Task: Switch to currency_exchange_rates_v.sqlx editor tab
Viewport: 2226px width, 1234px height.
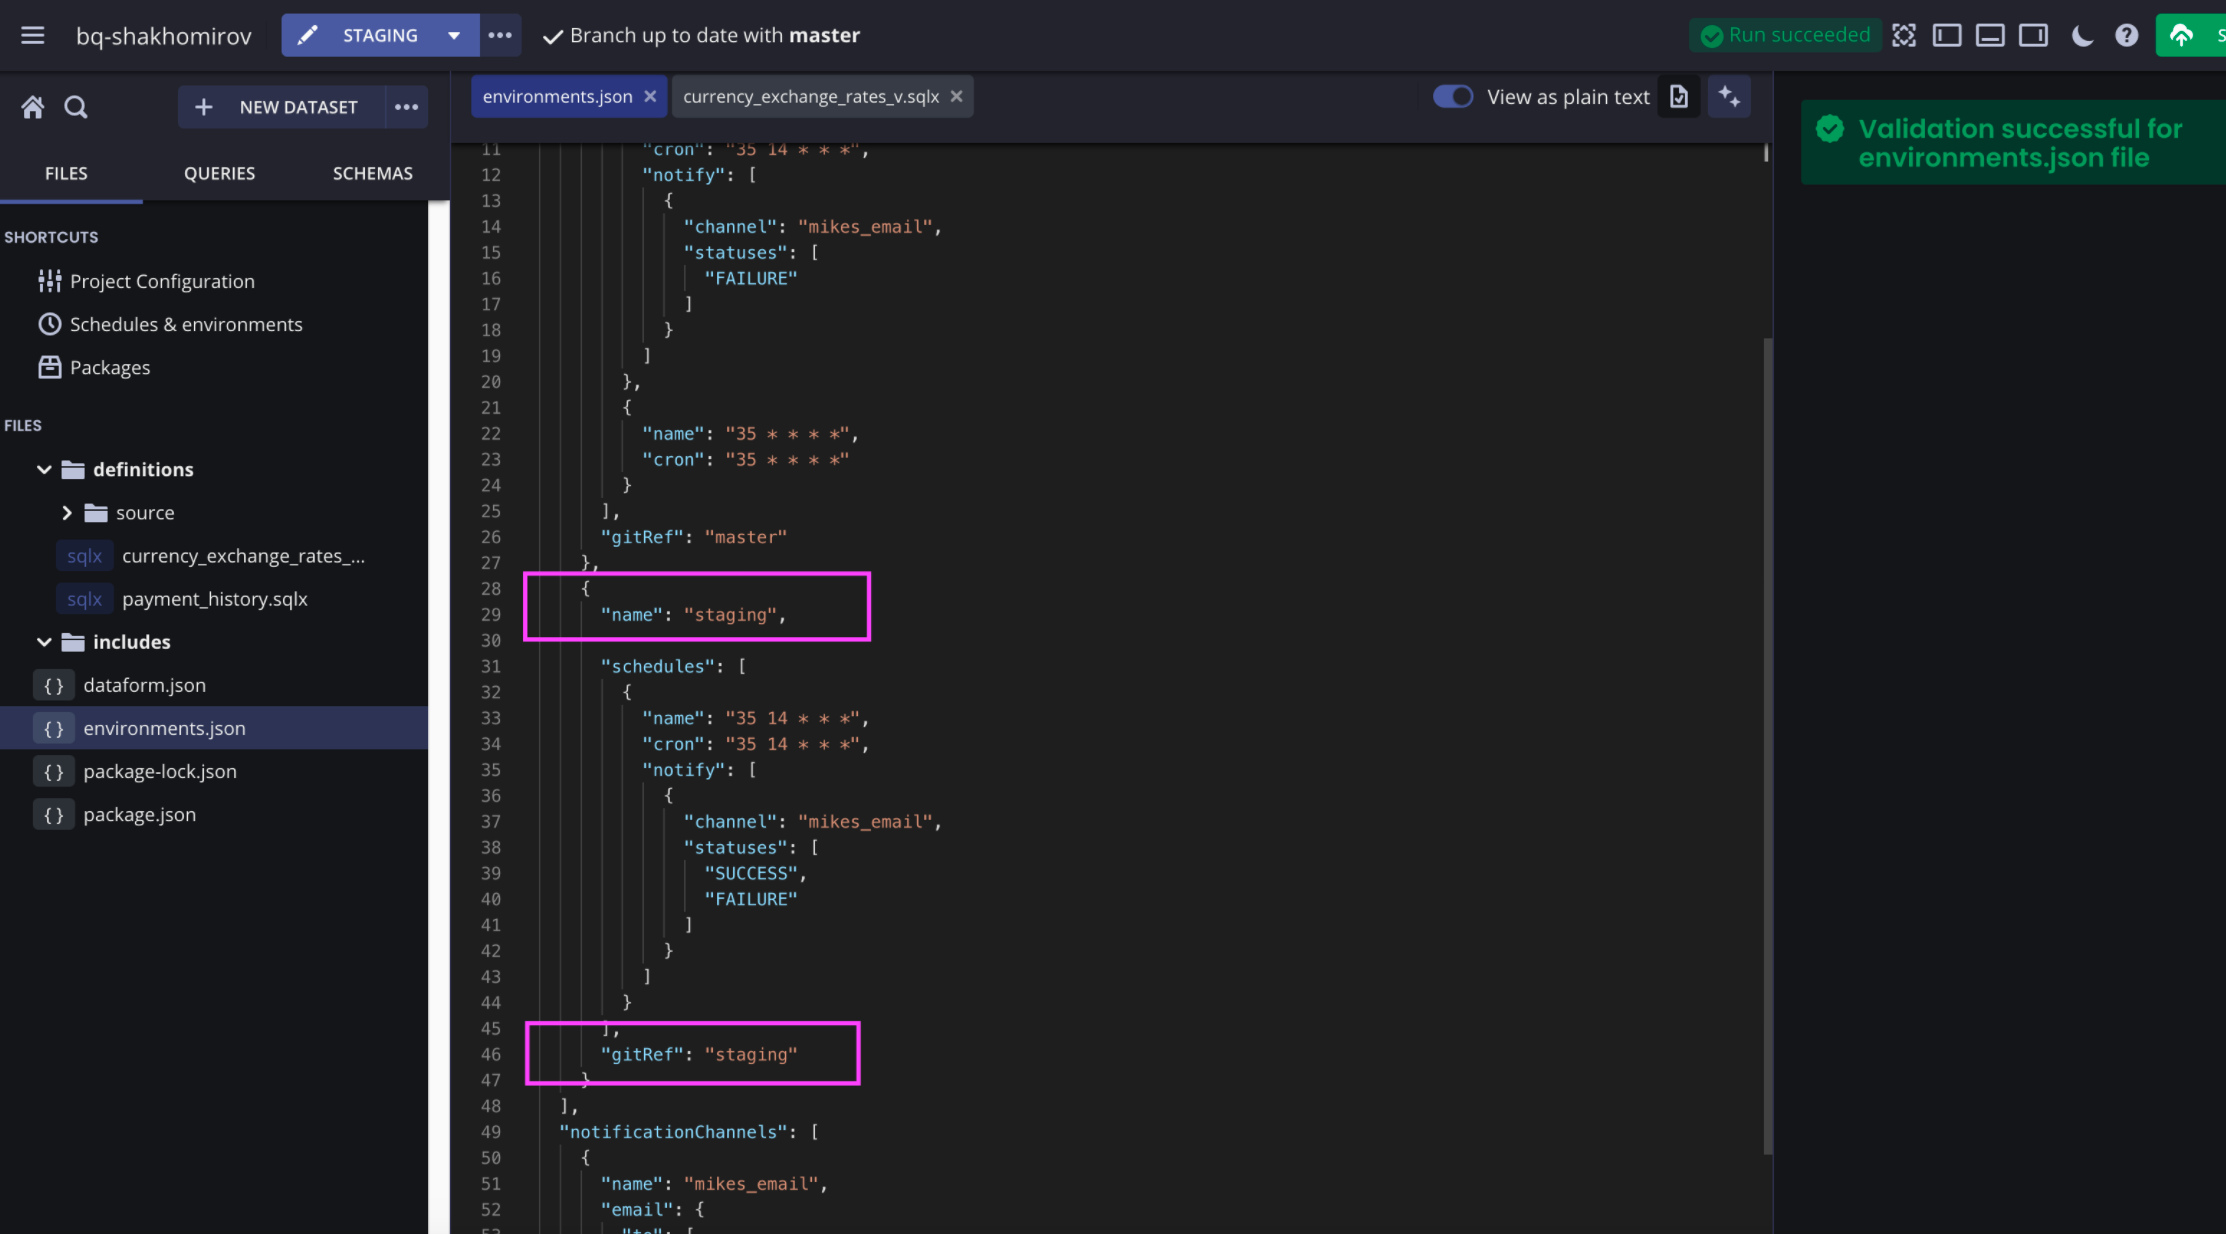Action: (810, 97)
